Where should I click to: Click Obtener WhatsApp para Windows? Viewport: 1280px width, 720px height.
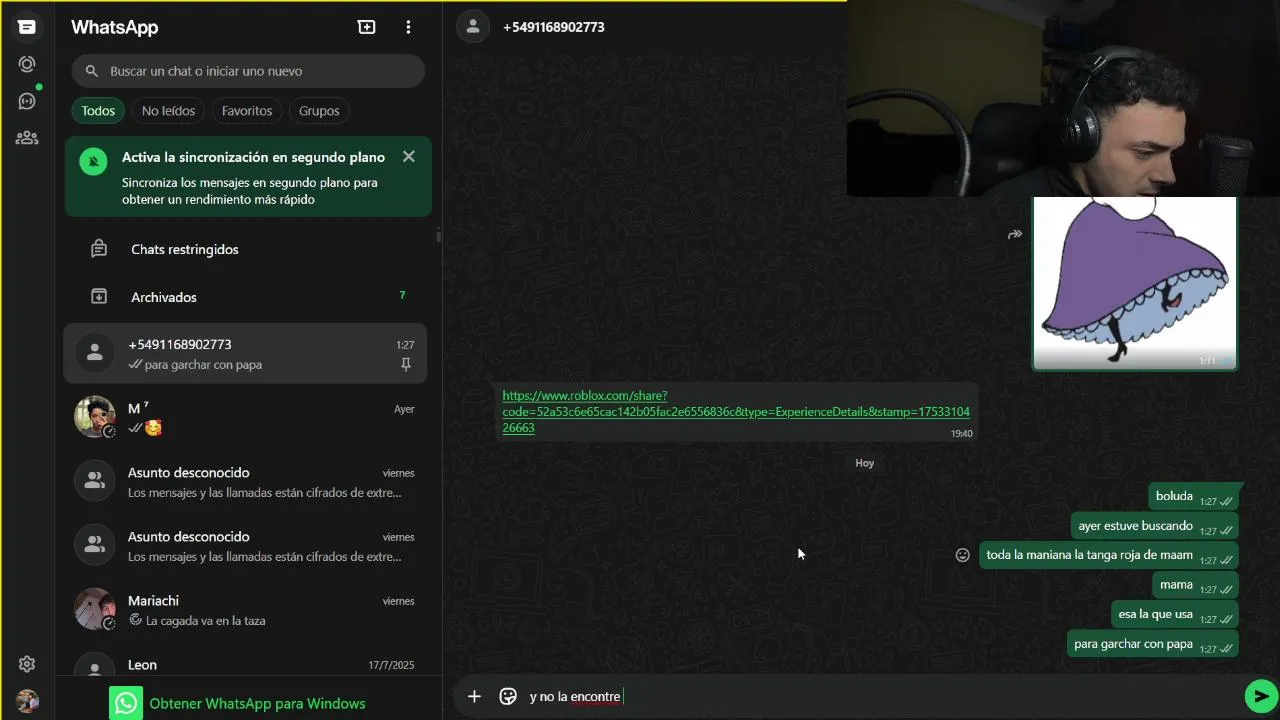pos(257,703)
